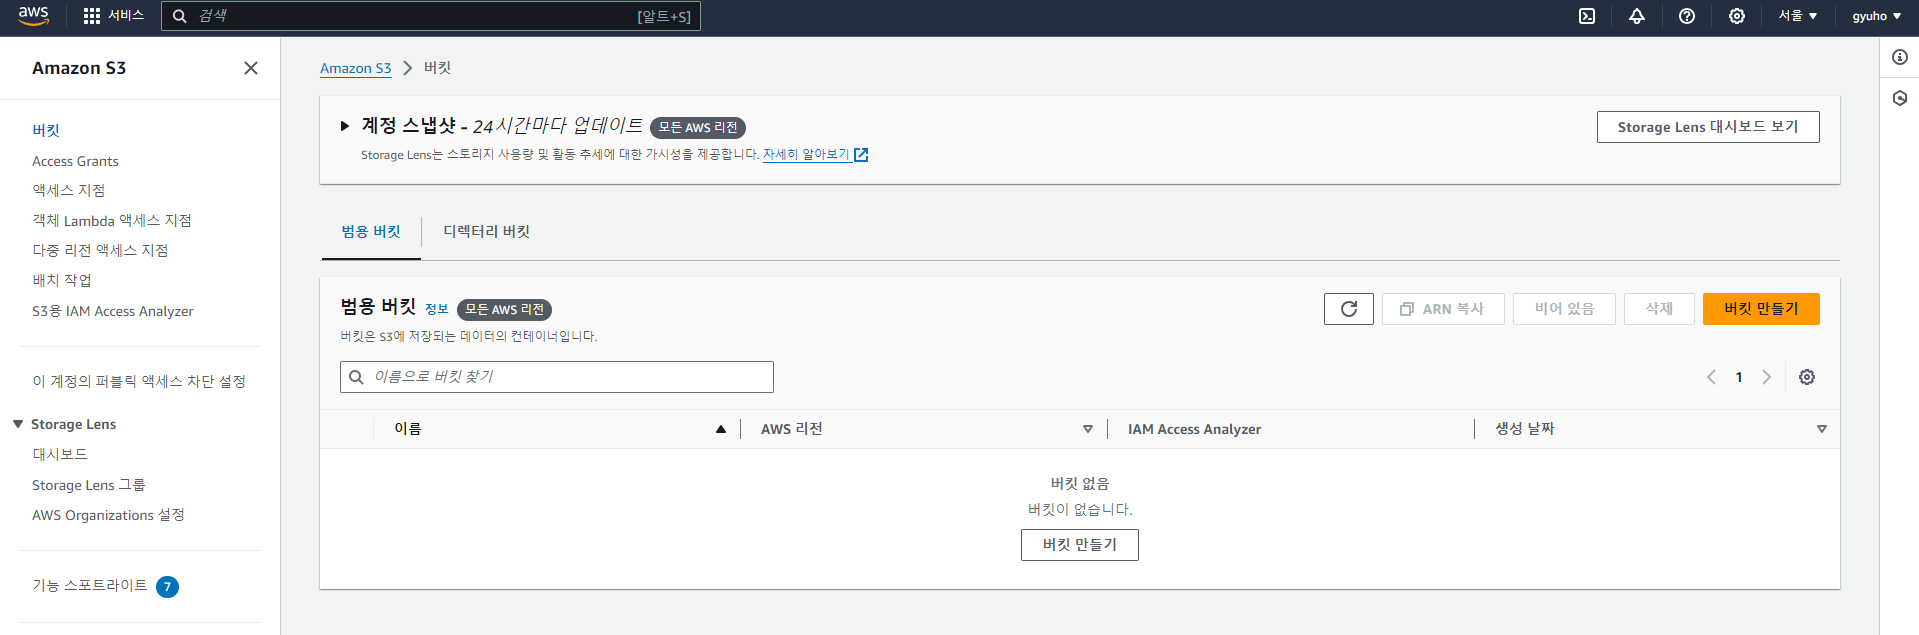
Task: Open Access Grants in side navigation
Action: coord(75,161)
